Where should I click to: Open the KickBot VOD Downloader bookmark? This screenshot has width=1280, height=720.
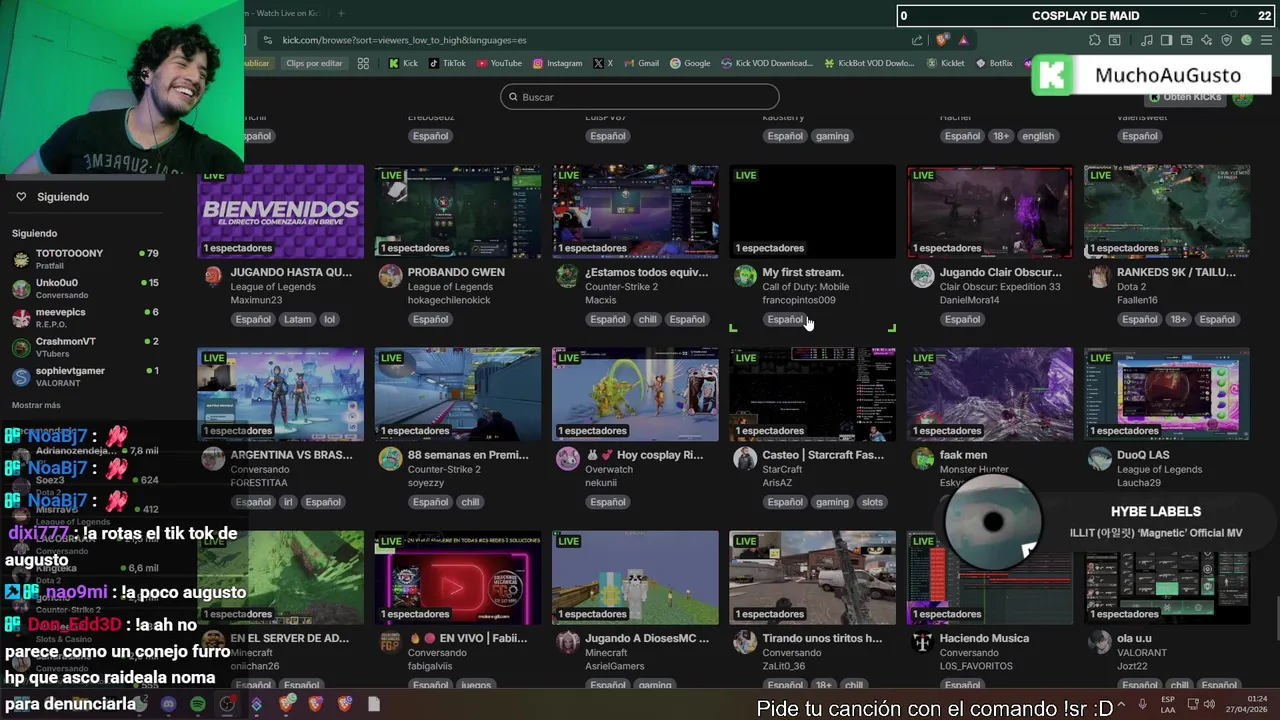click(869, 63)
